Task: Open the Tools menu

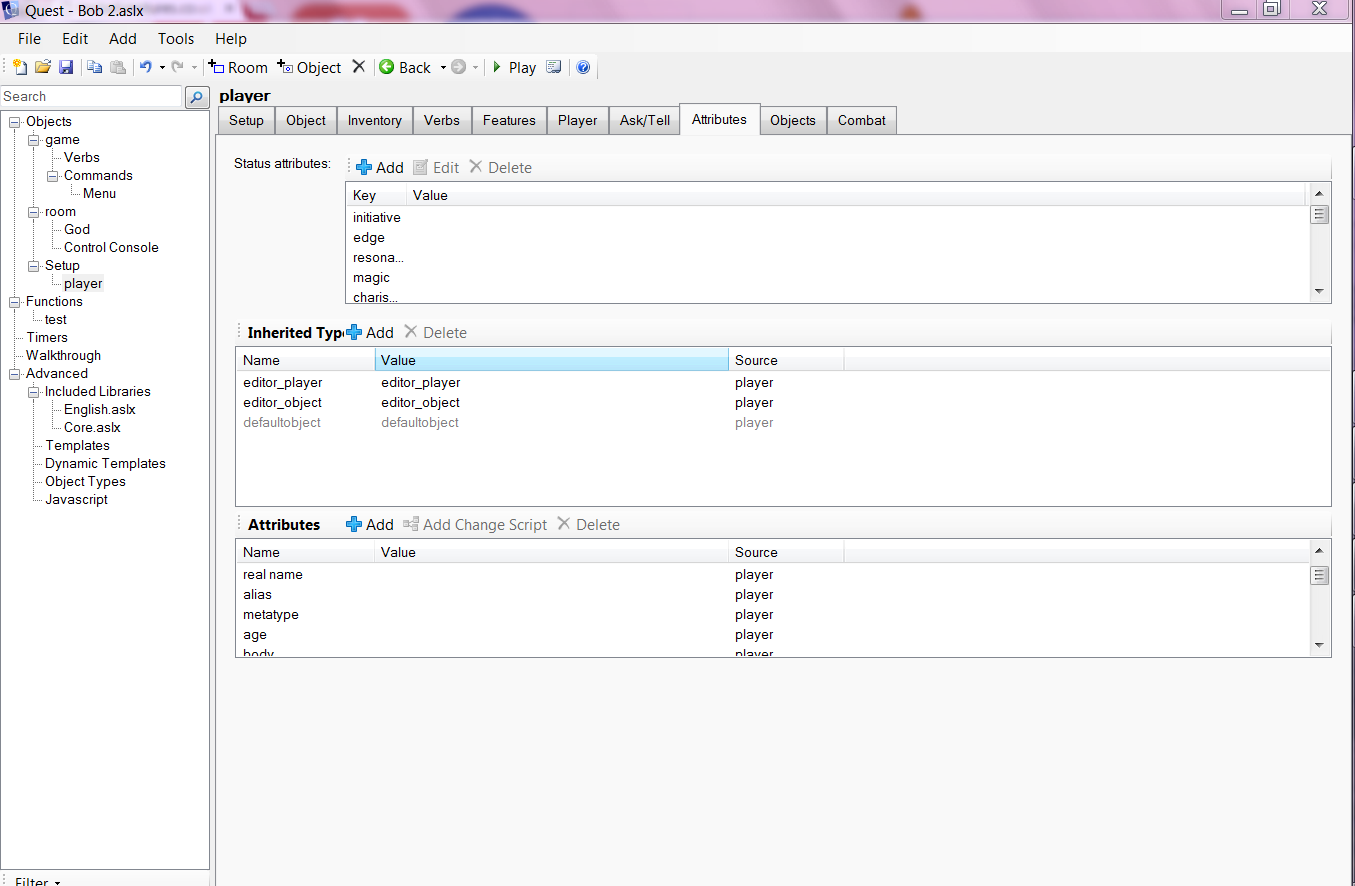Action: pyautogui.click(x=176, y=39)
